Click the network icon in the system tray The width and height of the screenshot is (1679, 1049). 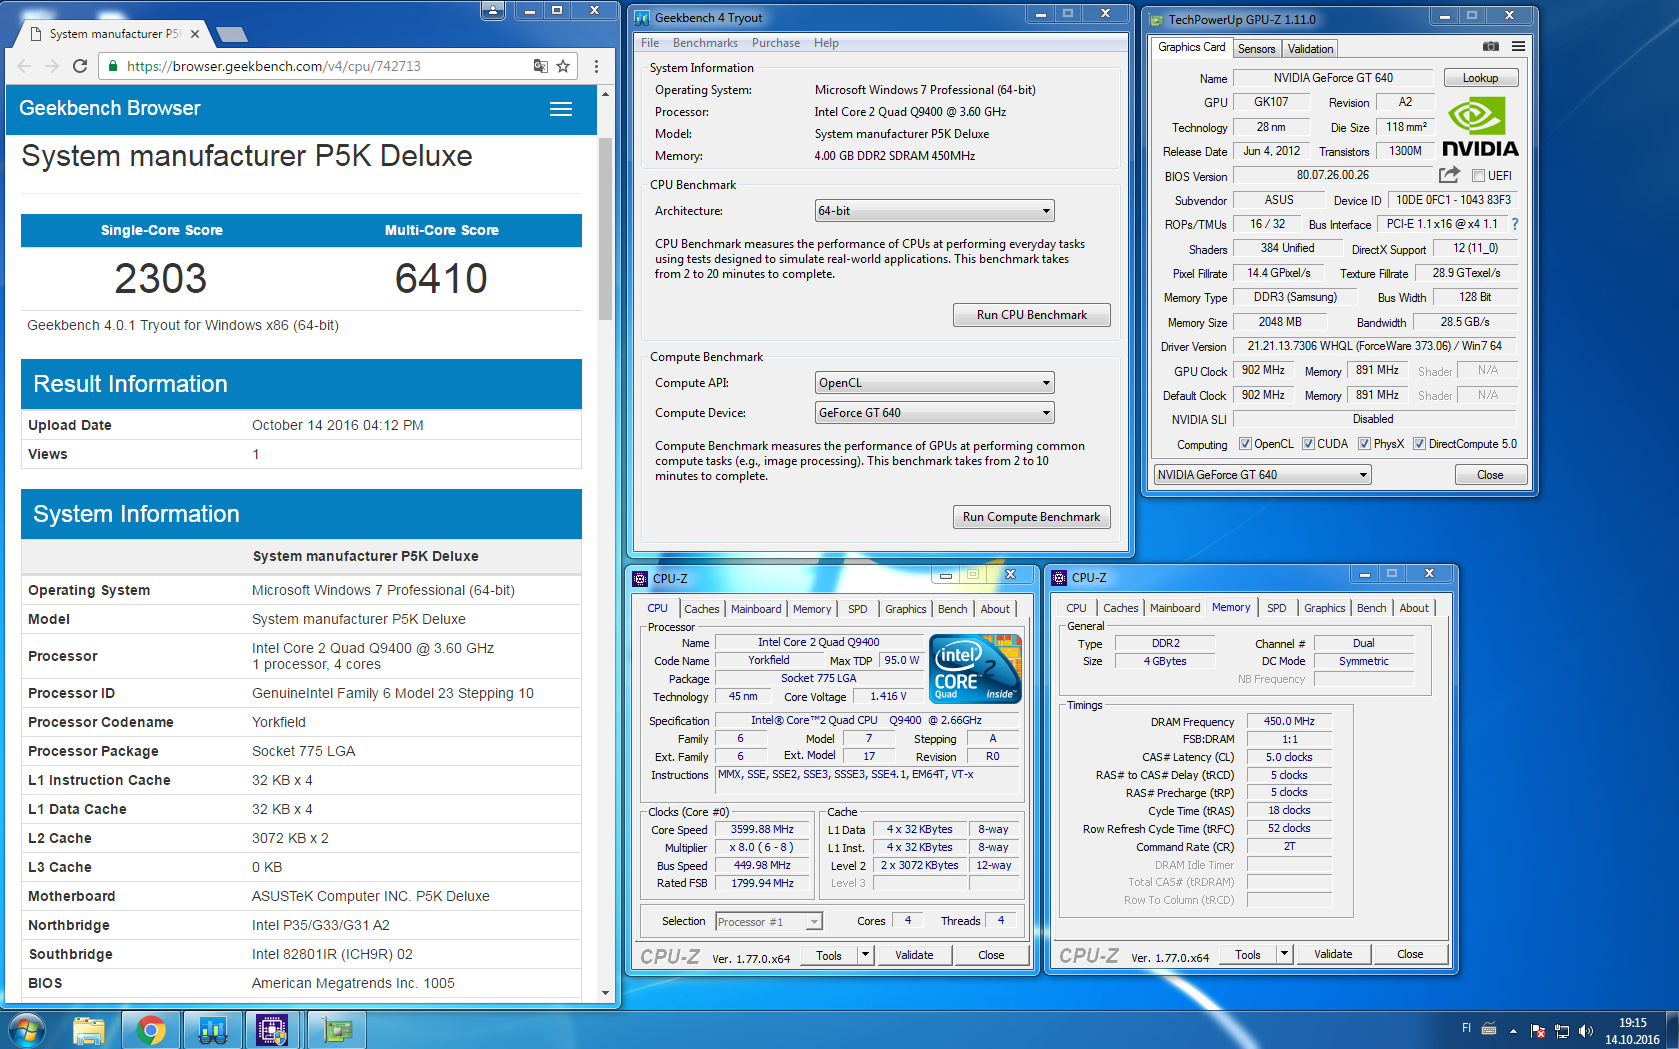pos(1562,1030)
